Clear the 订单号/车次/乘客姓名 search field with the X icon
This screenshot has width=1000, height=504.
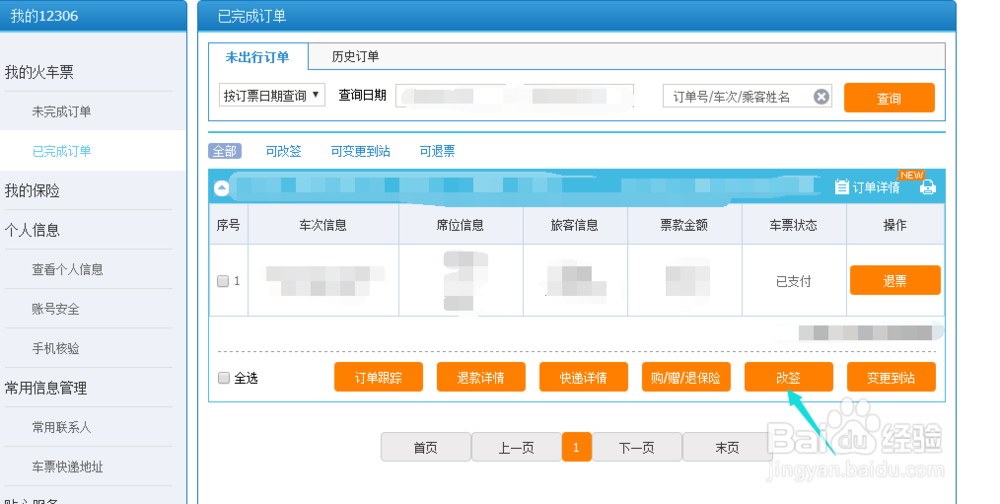coord(821,96)
